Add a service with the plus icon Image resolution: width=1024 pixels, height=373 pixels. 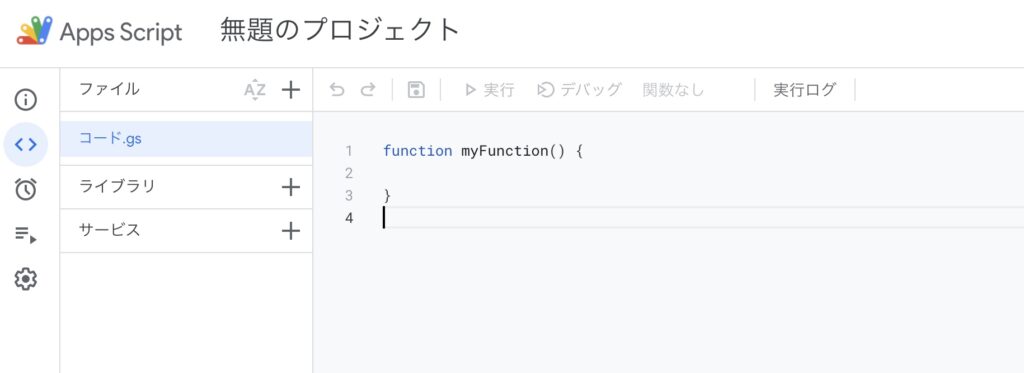(291, 231)
